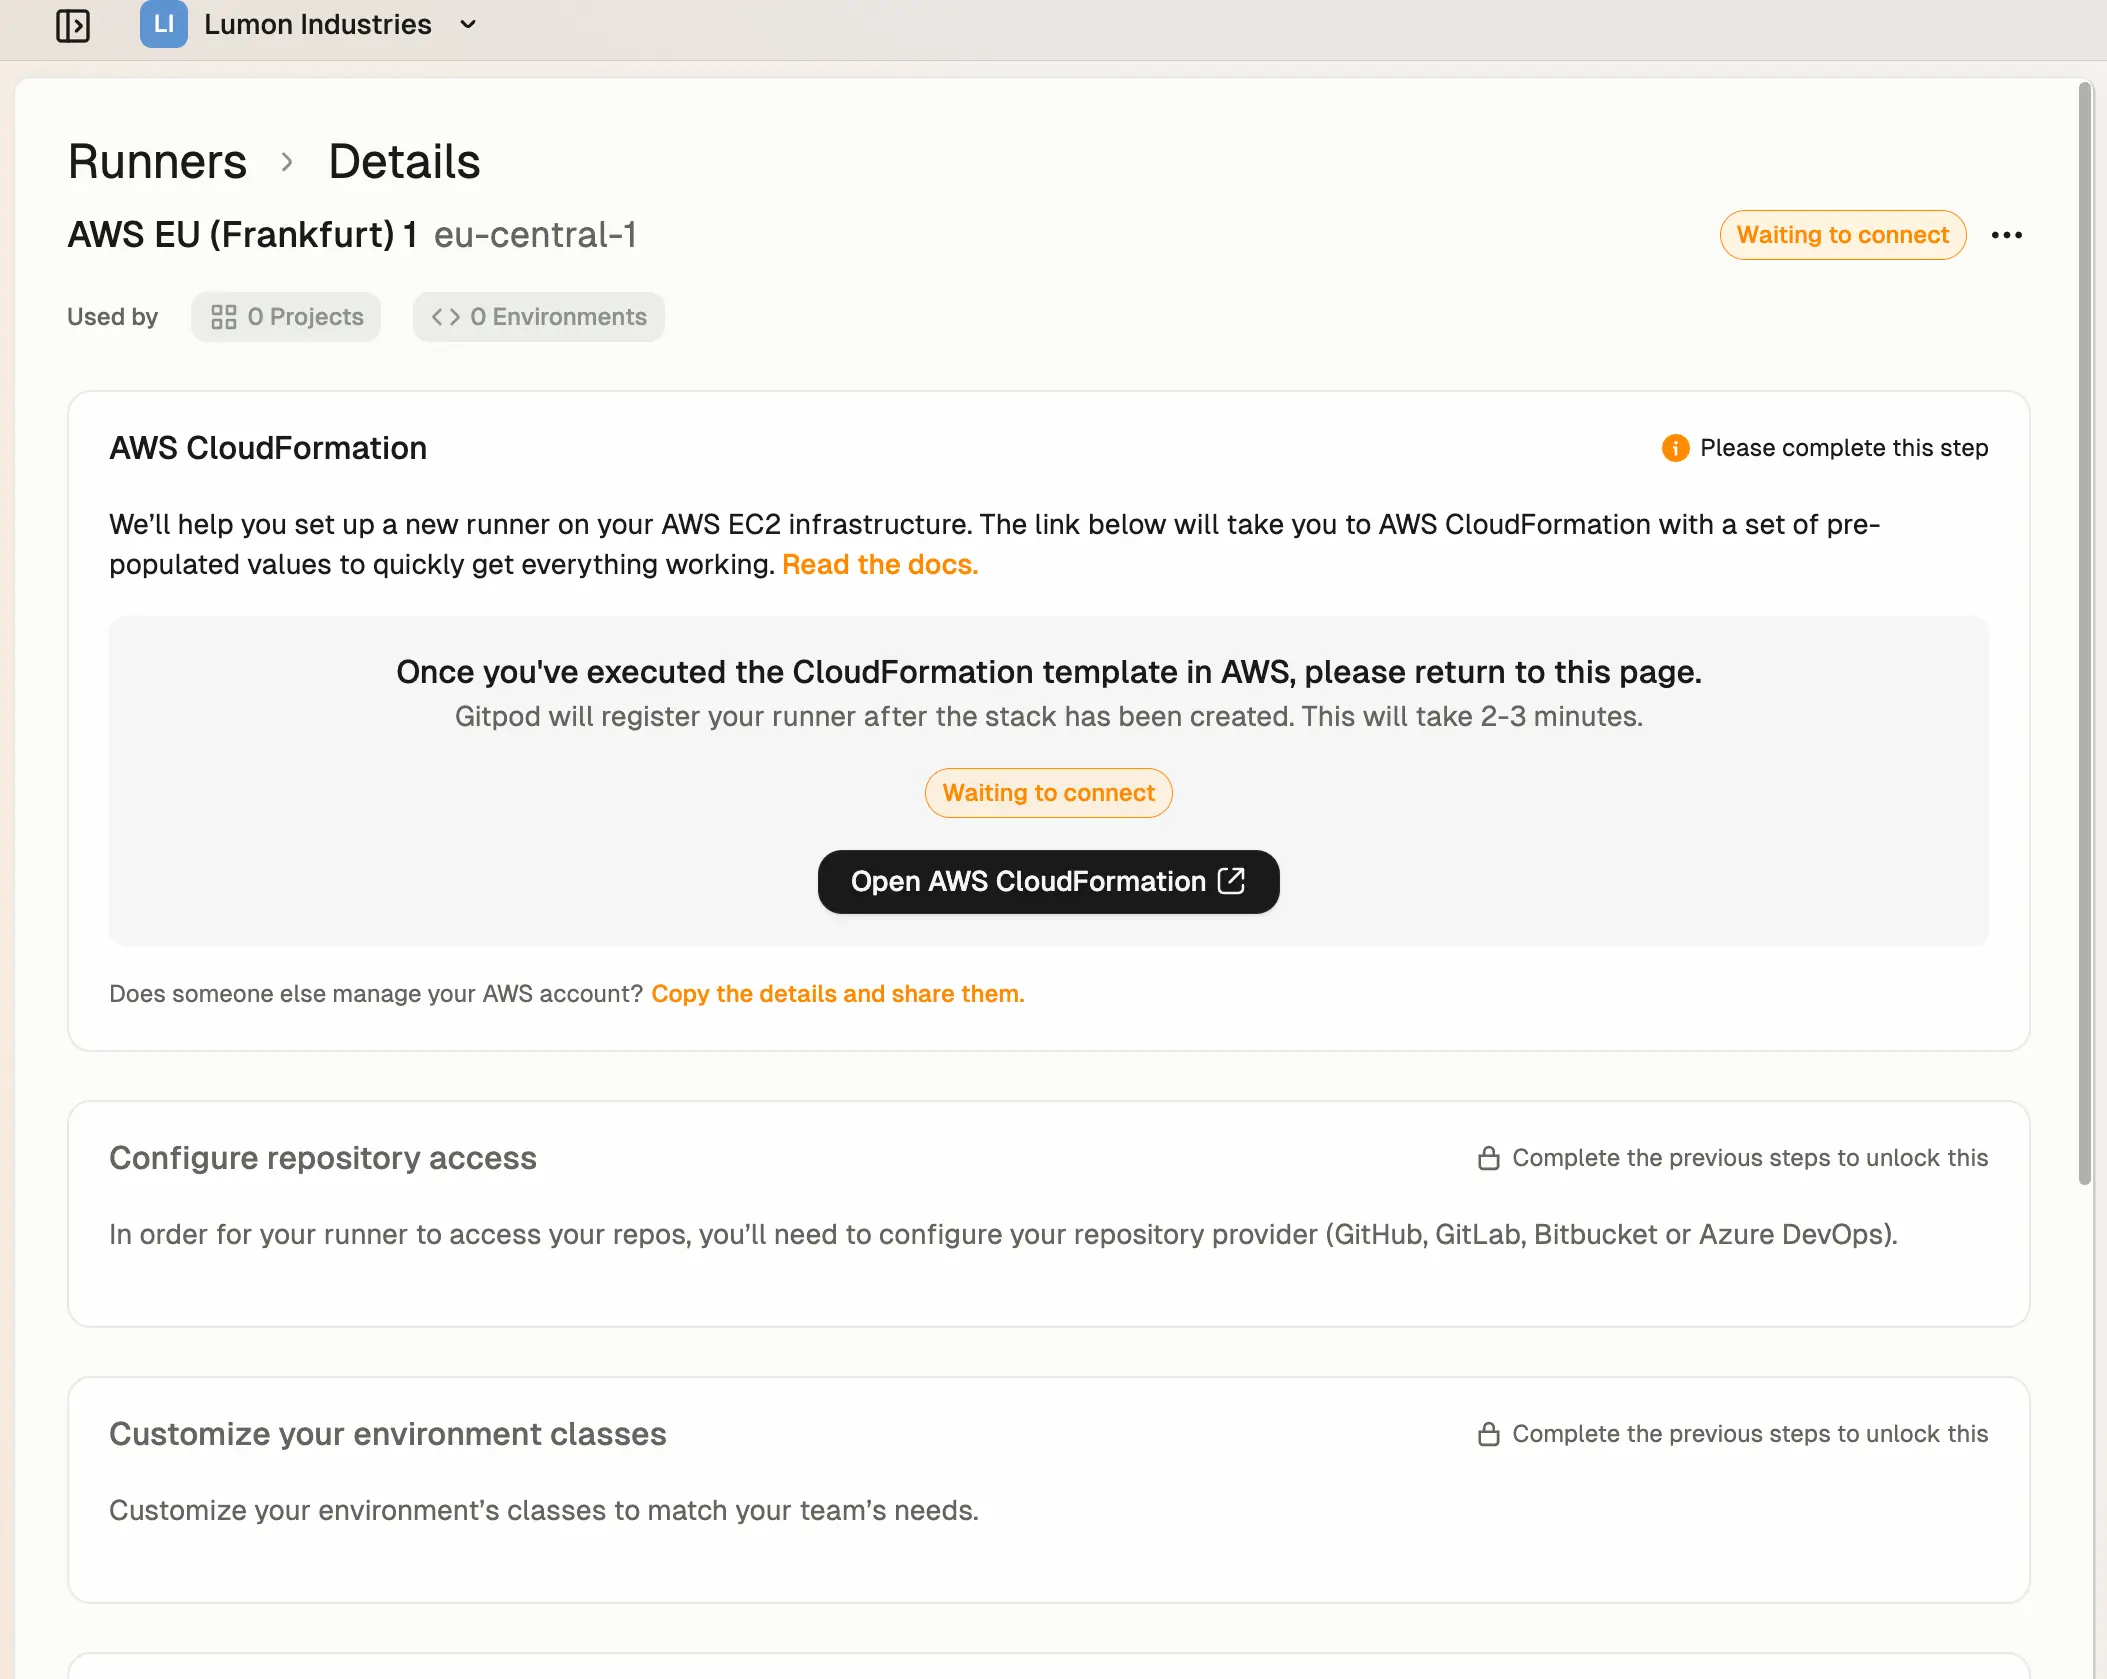The image size is (2107, 1679).
Task: Click Complete the previous steps text for environment classes
Action: pos(1750,1434)
